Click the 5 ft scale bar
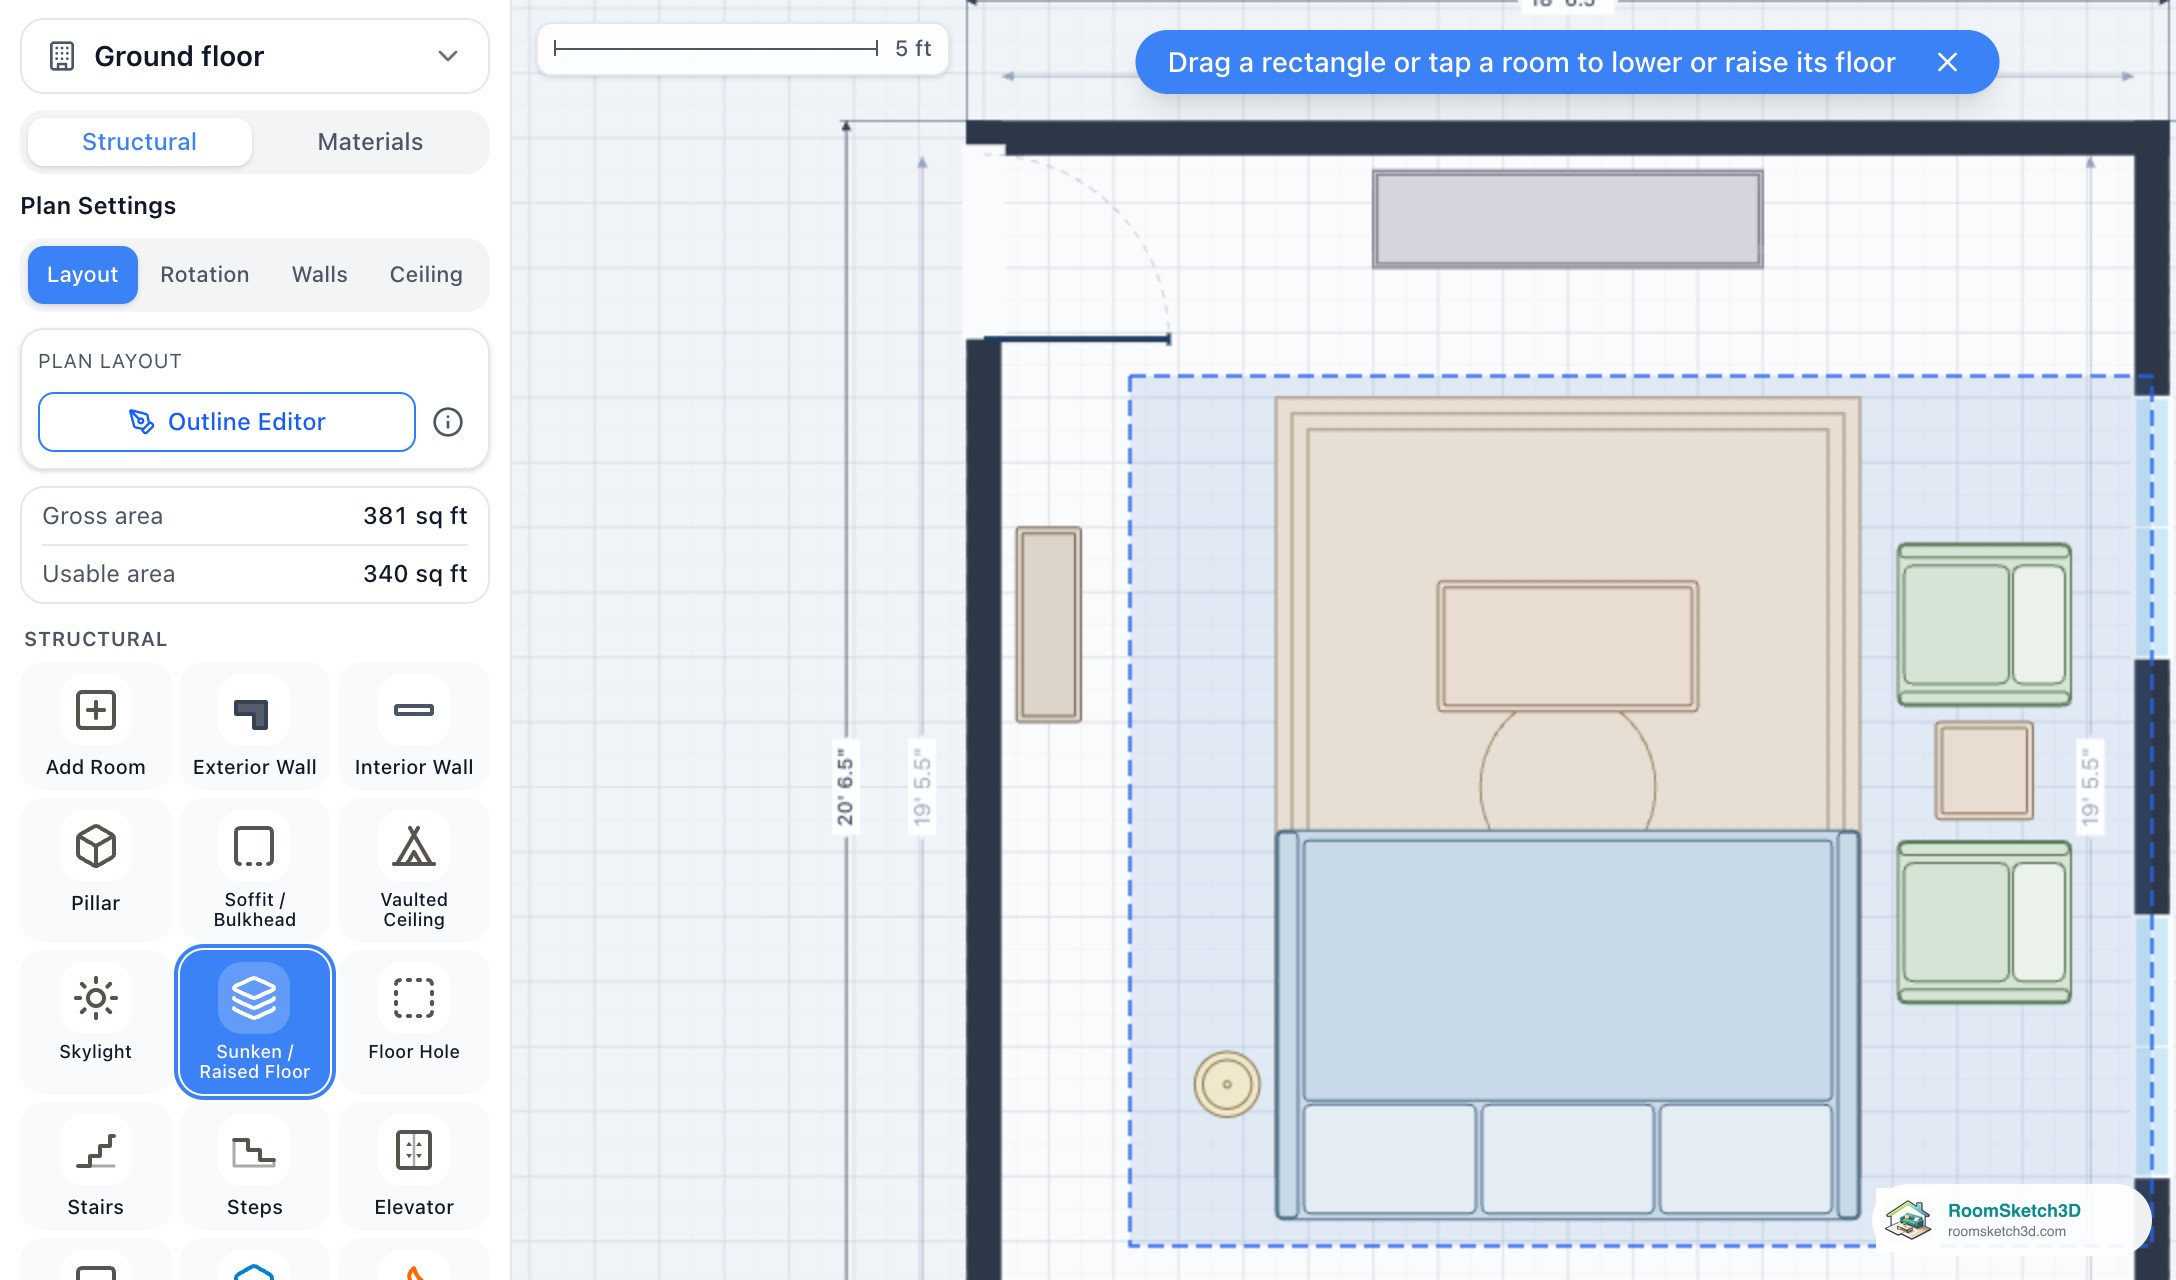 742,48
